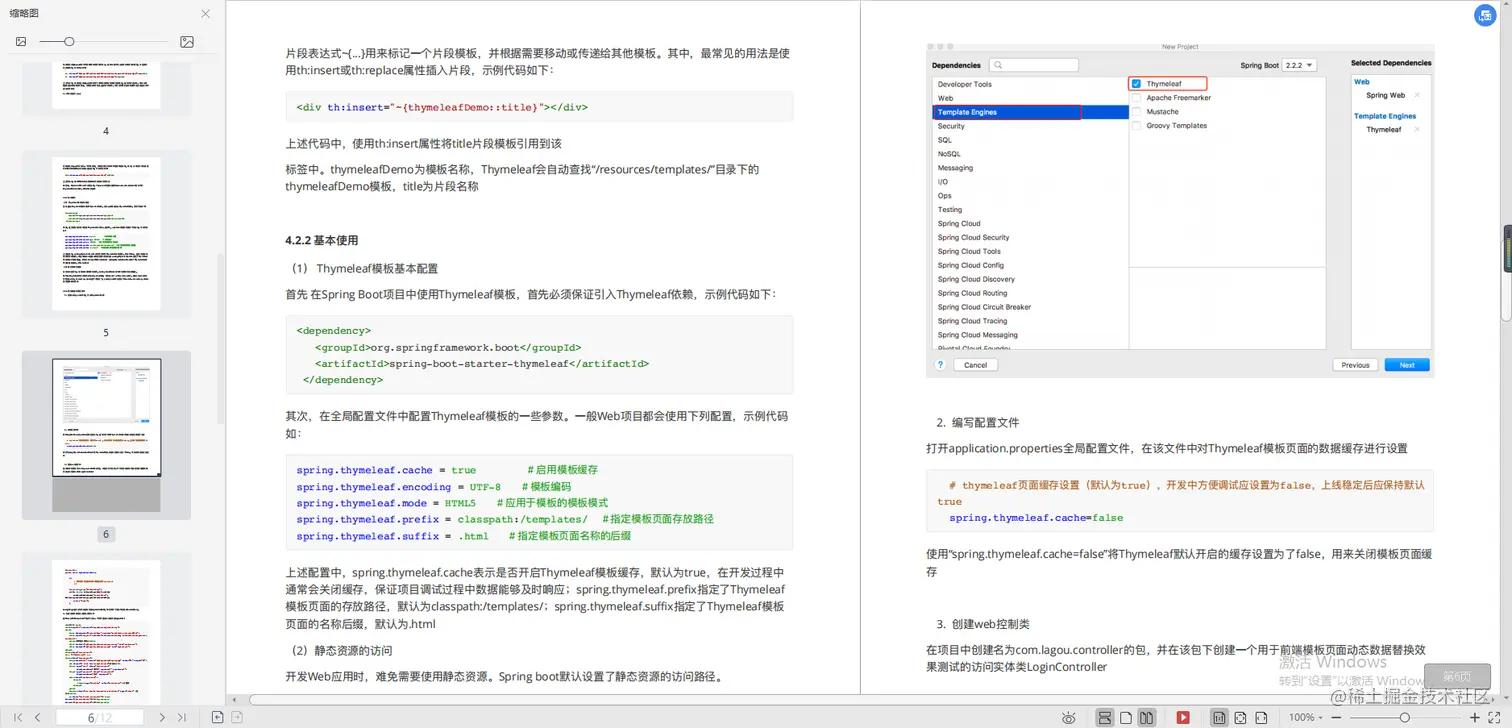Screen dimensions: 1512x728
Task: Zoom in with plus button
Action: (1474, 718)
